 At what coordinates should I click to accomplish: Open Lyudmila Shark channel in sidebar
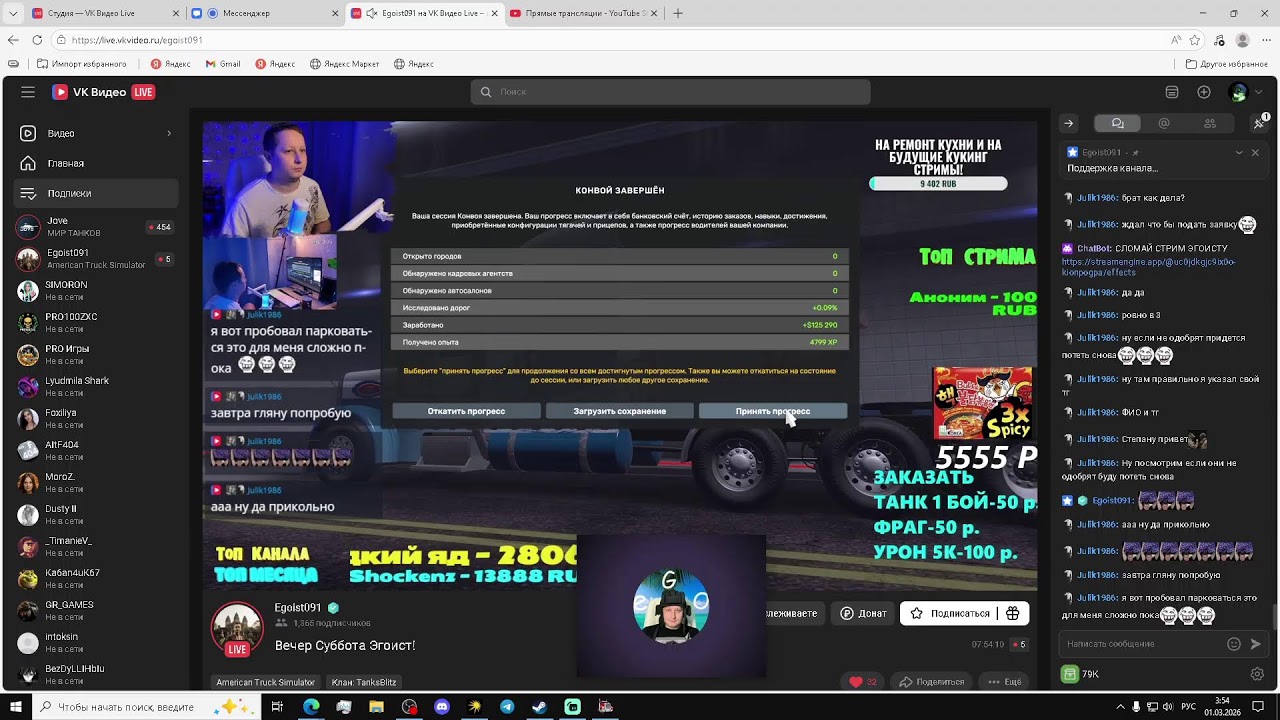coord(98,387)
